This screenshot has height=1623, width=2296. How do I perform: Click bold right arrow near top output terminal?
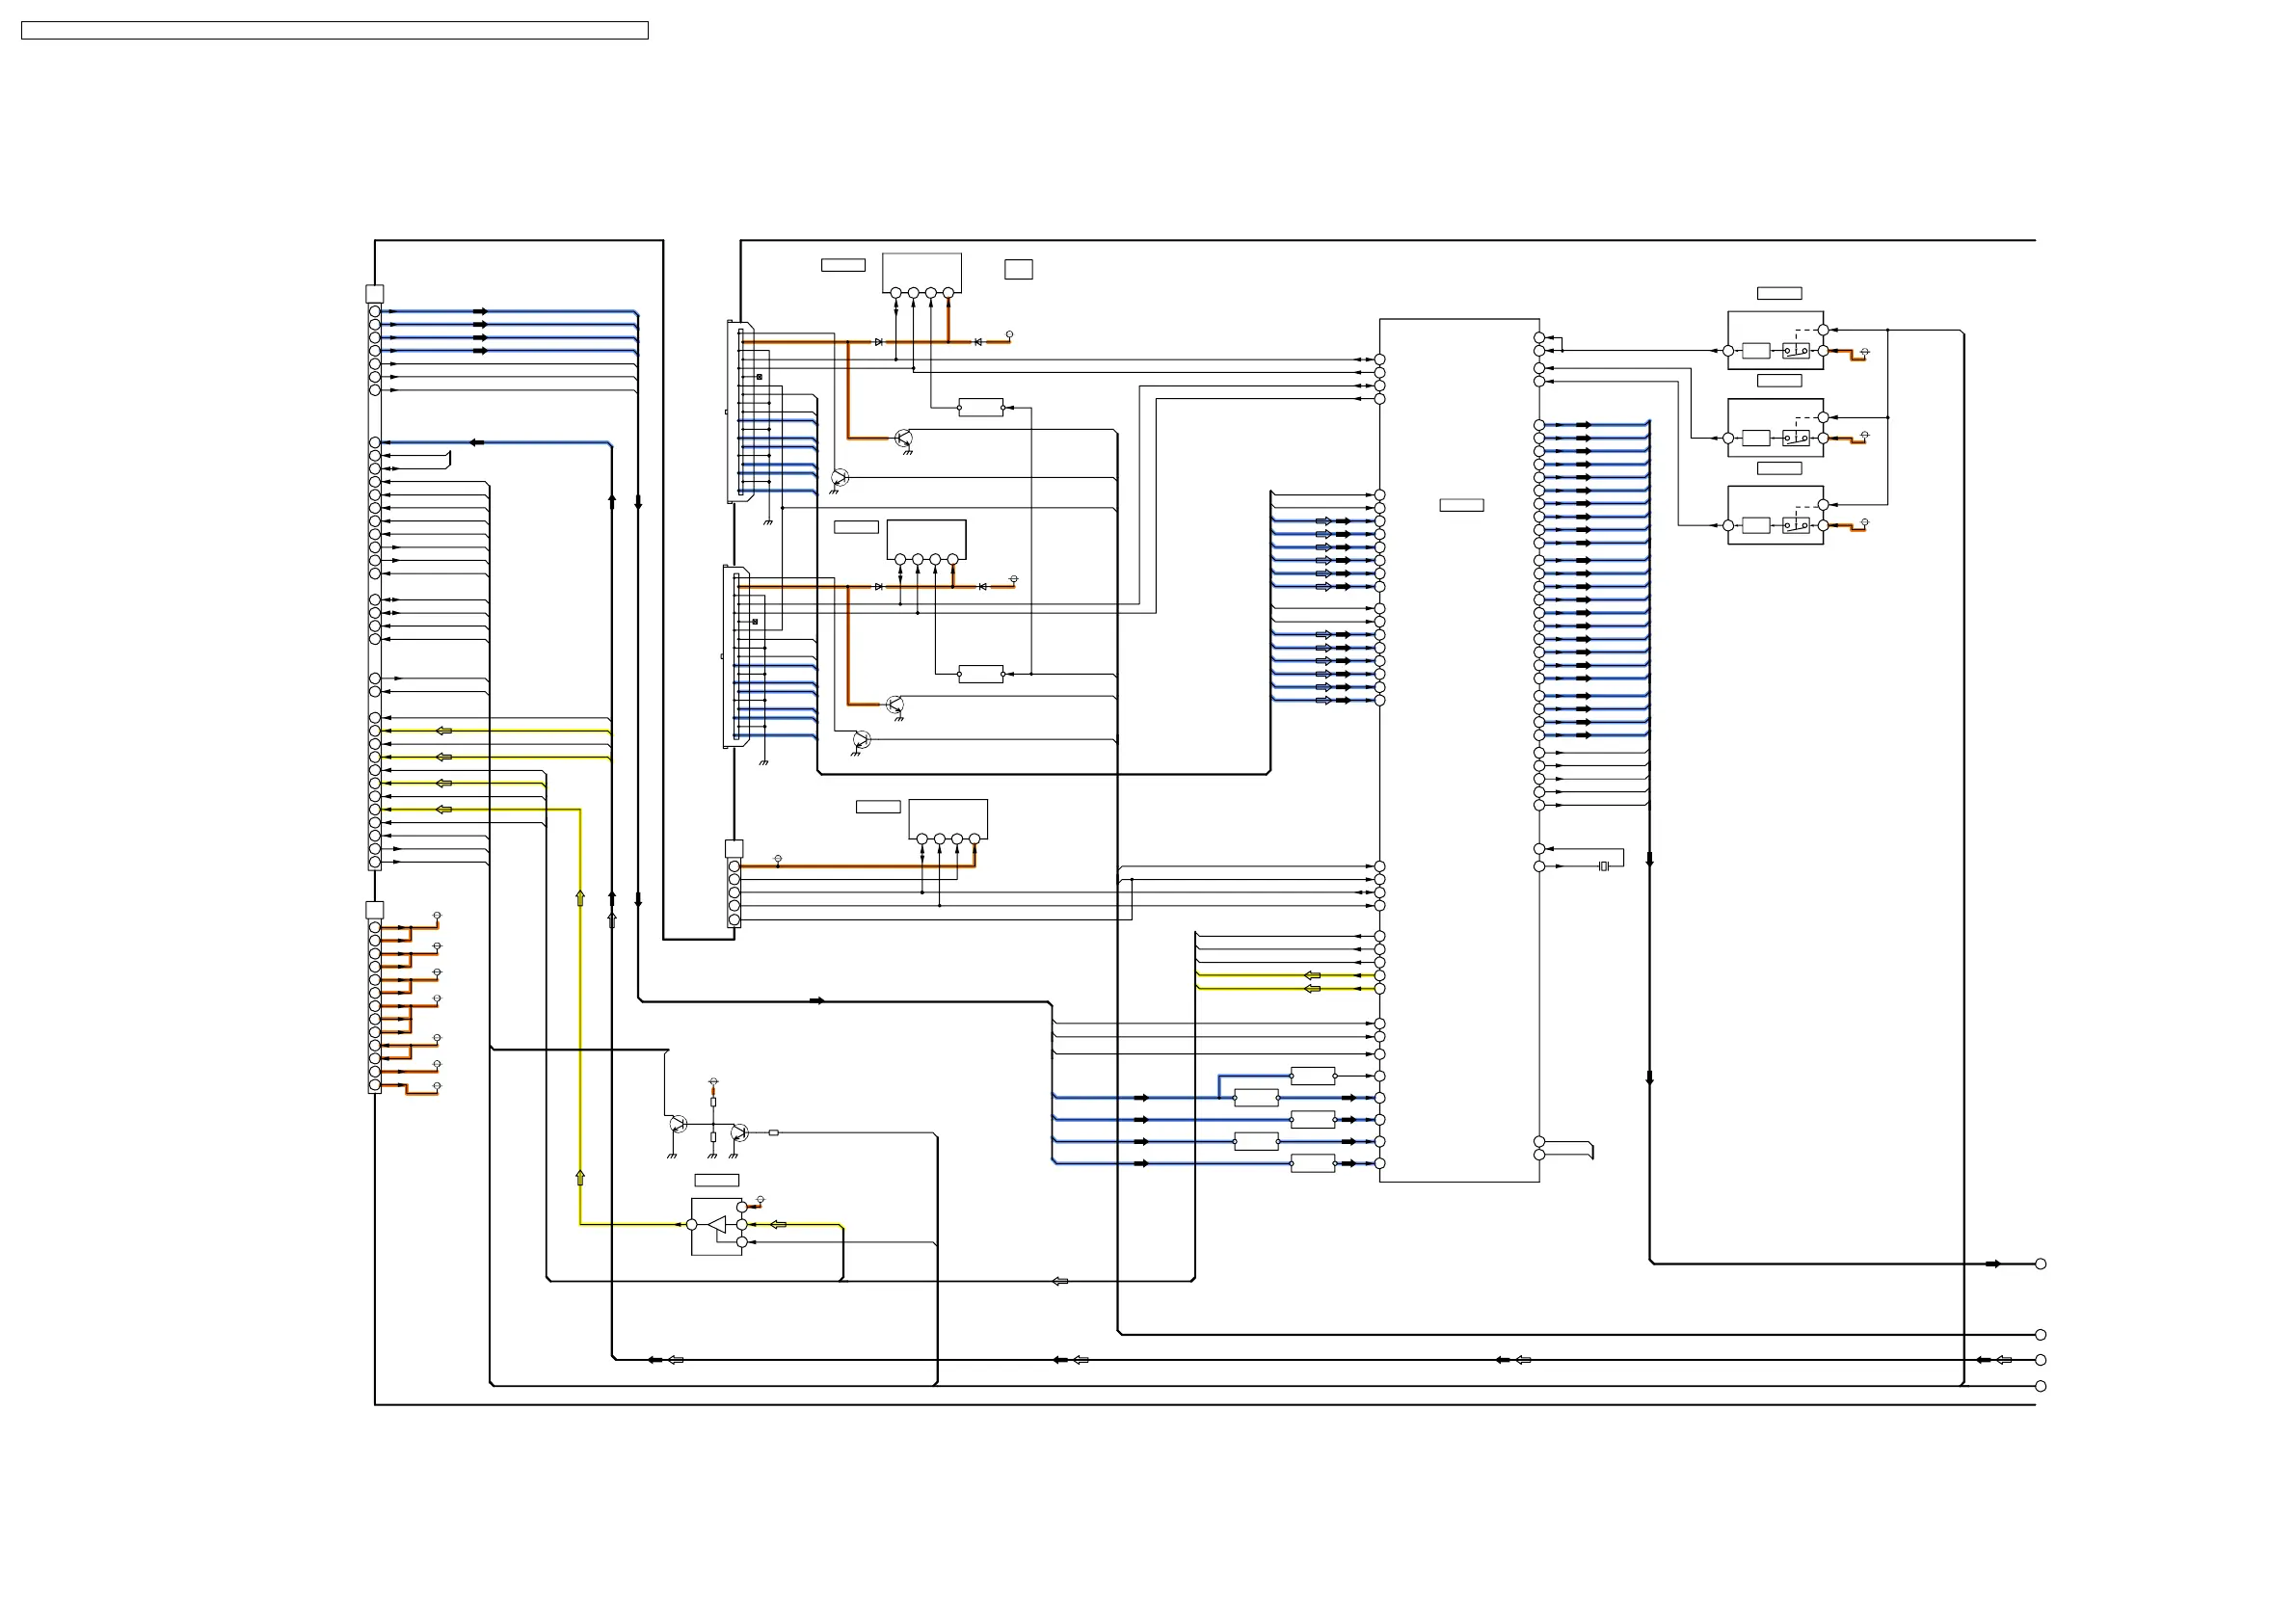(1993, 1264)
